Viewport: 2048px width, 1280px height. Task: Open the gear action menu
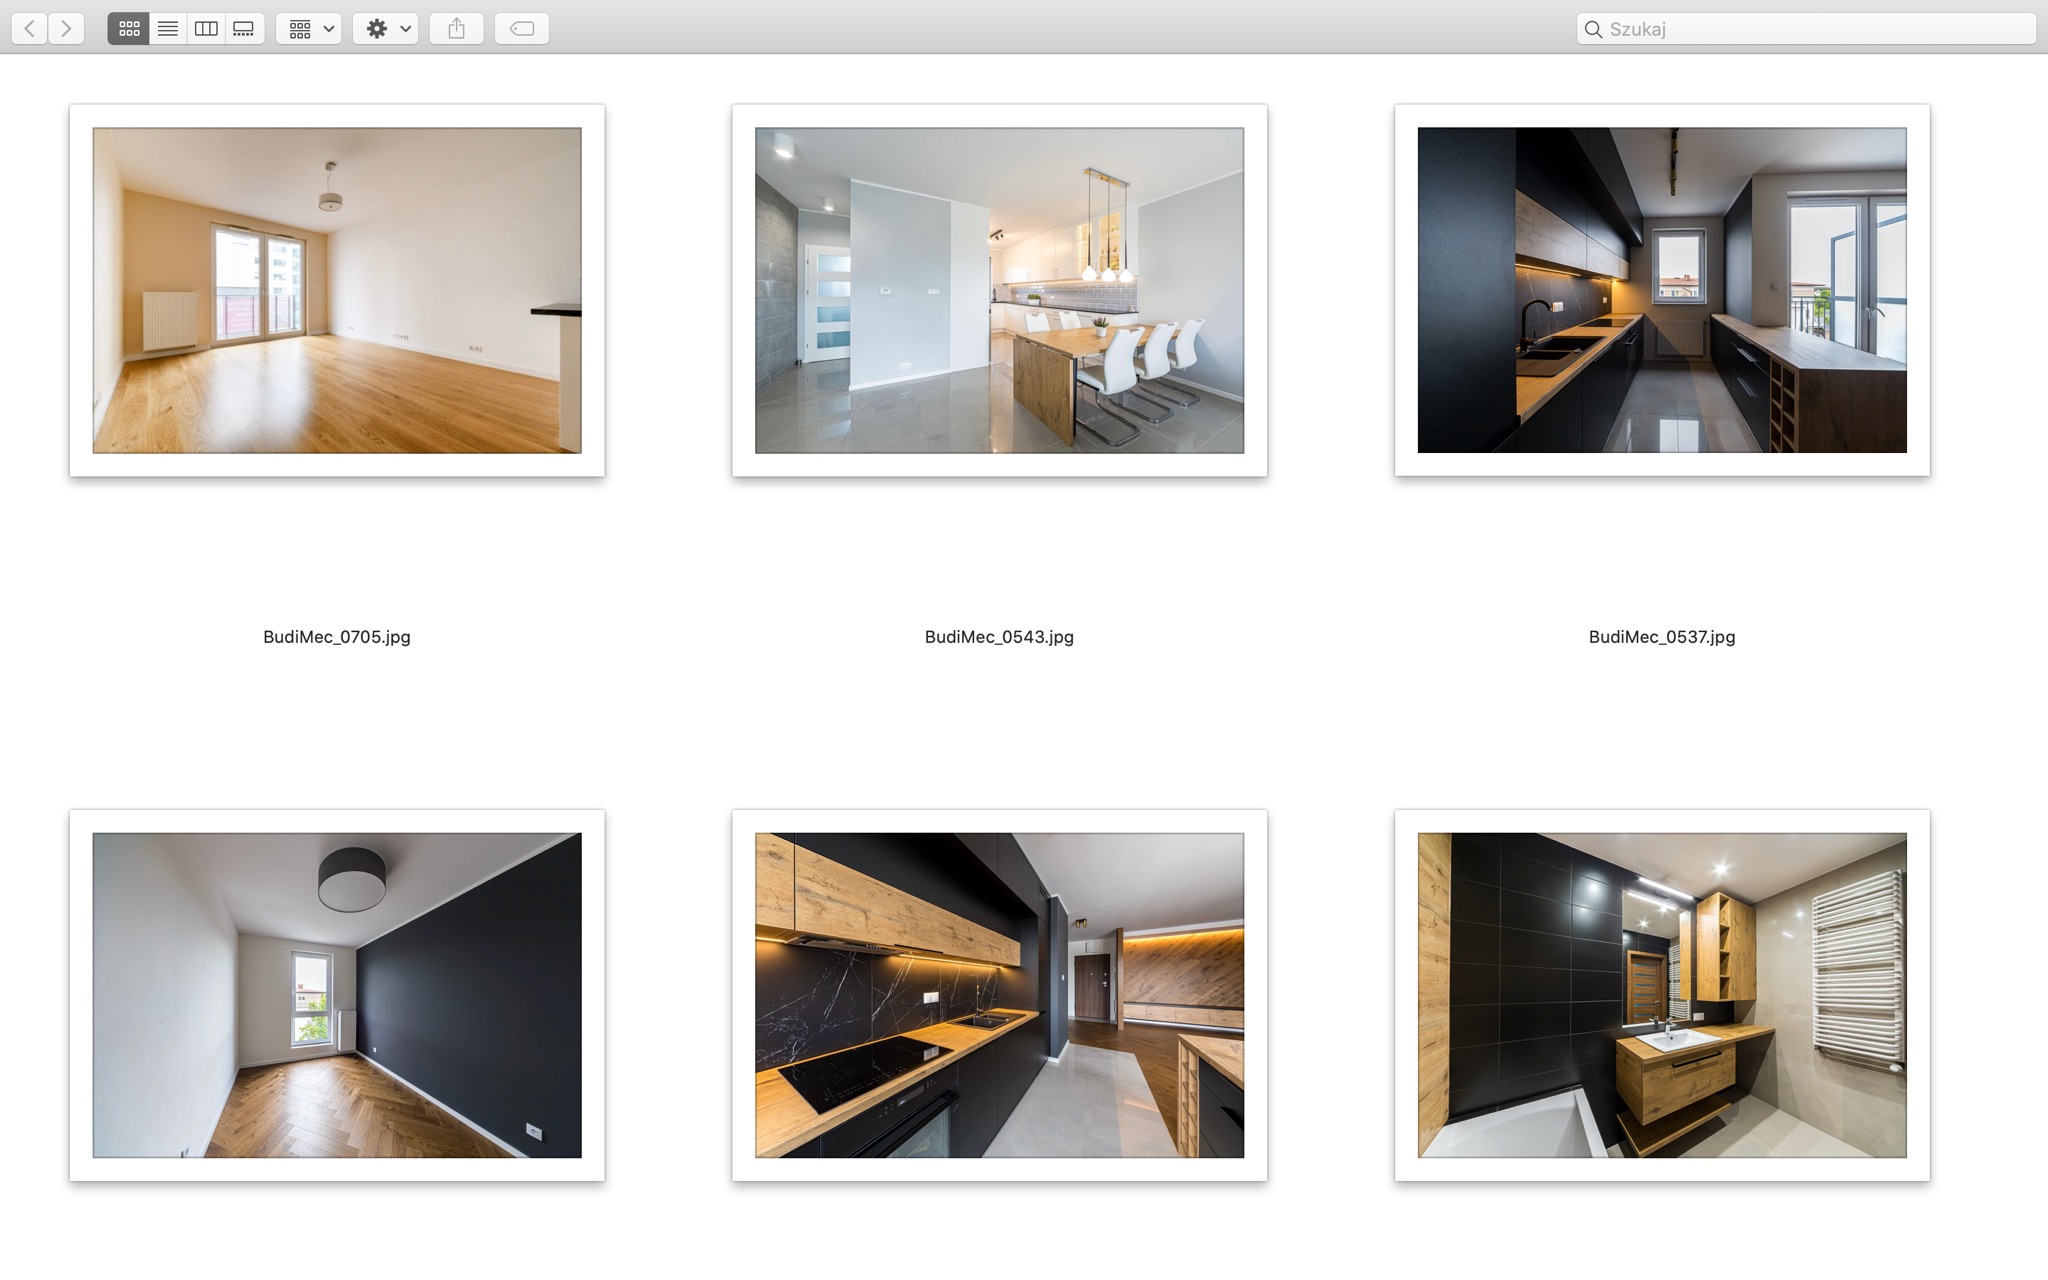[x=386, y=29]
